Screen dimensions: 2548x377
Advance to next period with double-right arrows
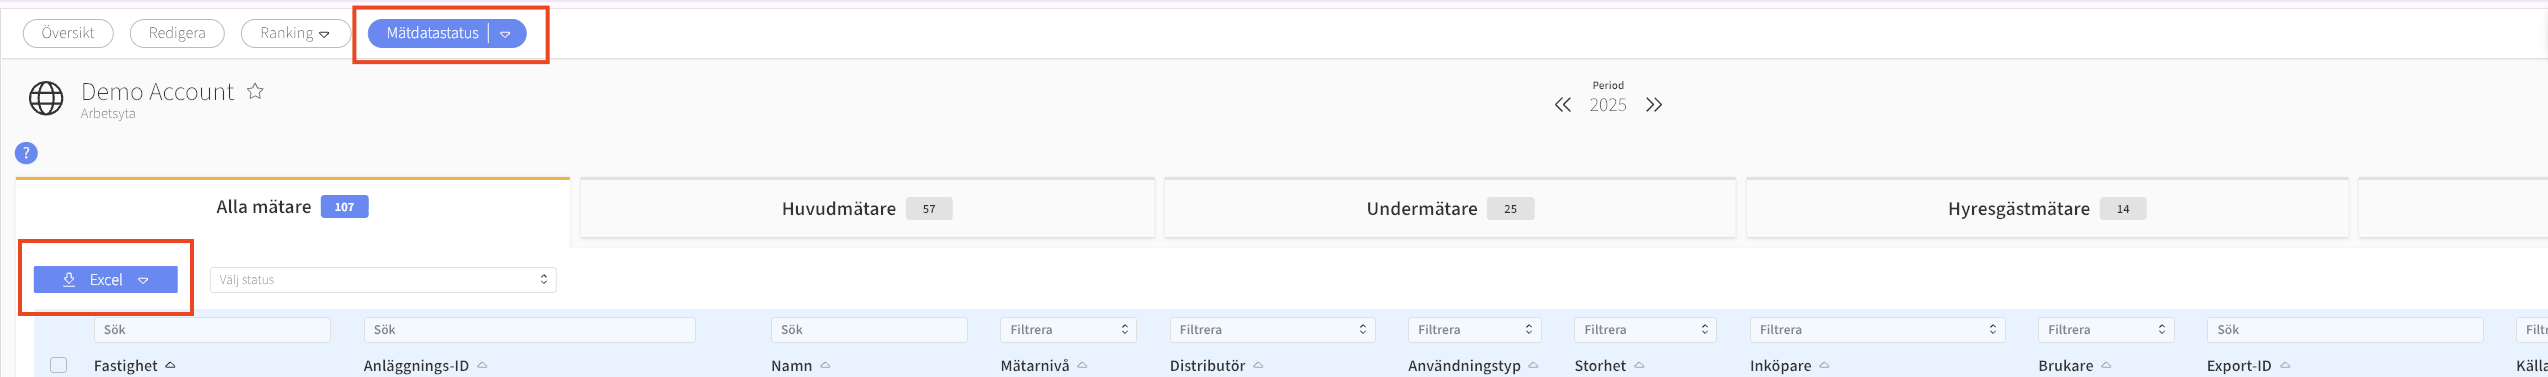point(1654,105)
